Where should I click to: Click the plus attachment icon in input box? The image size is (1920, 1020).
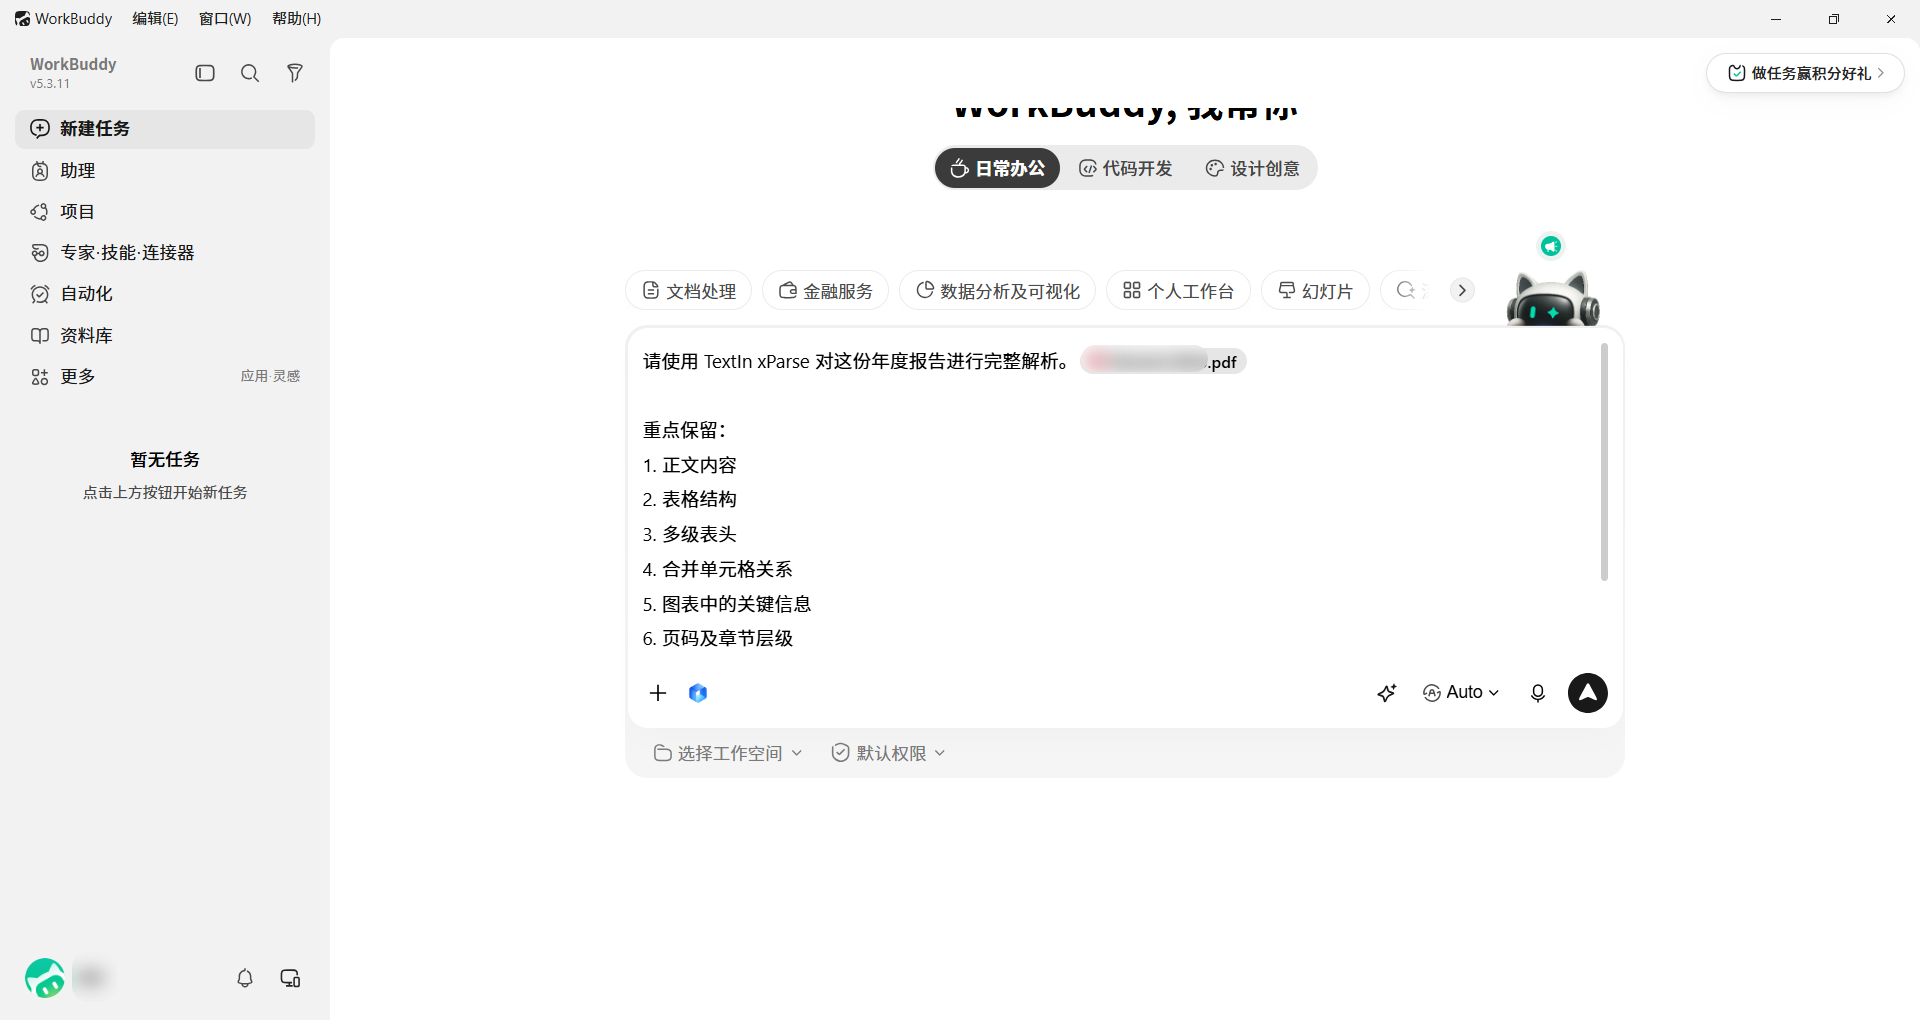pyautogui.click(x=658, y=693)
